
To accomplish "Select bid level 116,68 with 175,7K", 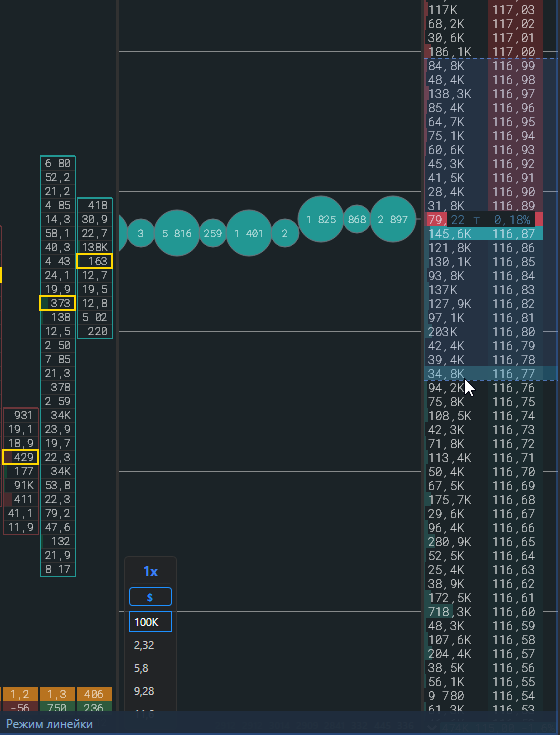I will point(485,500).
